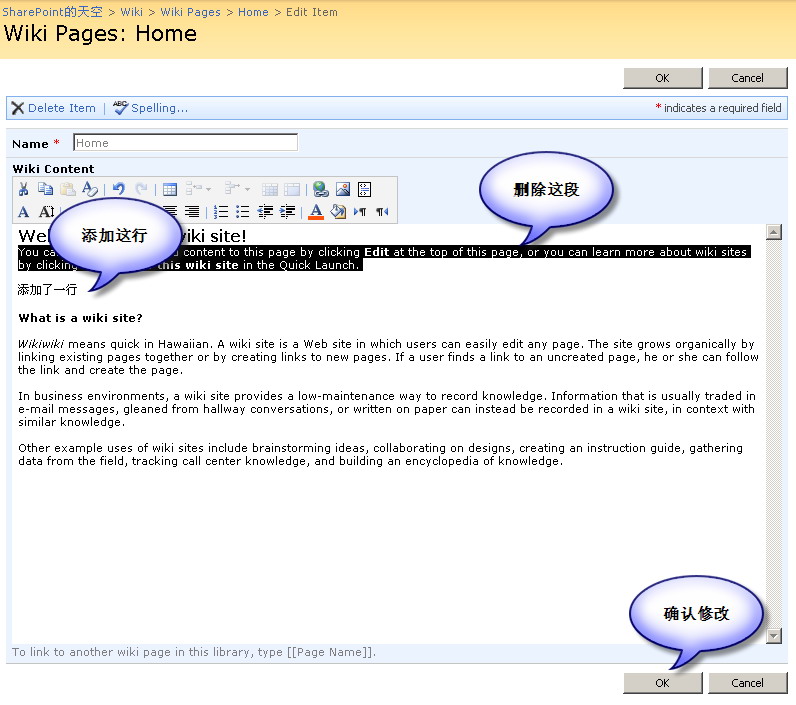Viewport: 796px width, 705px height.
Task: Insert a picture with the image icon
Action: pos(343,189)
